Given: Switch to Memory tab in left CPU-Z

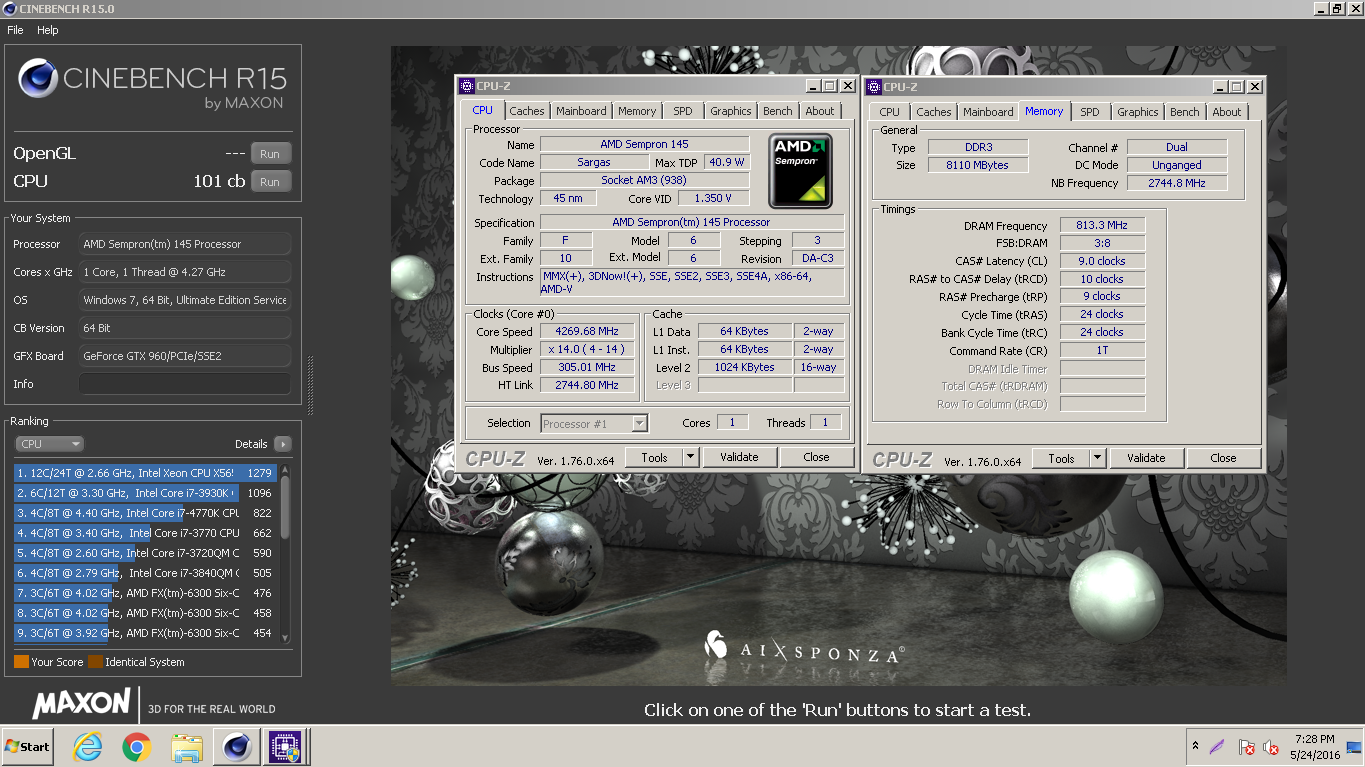Looking at the screenshot, I should click(637, 111).
